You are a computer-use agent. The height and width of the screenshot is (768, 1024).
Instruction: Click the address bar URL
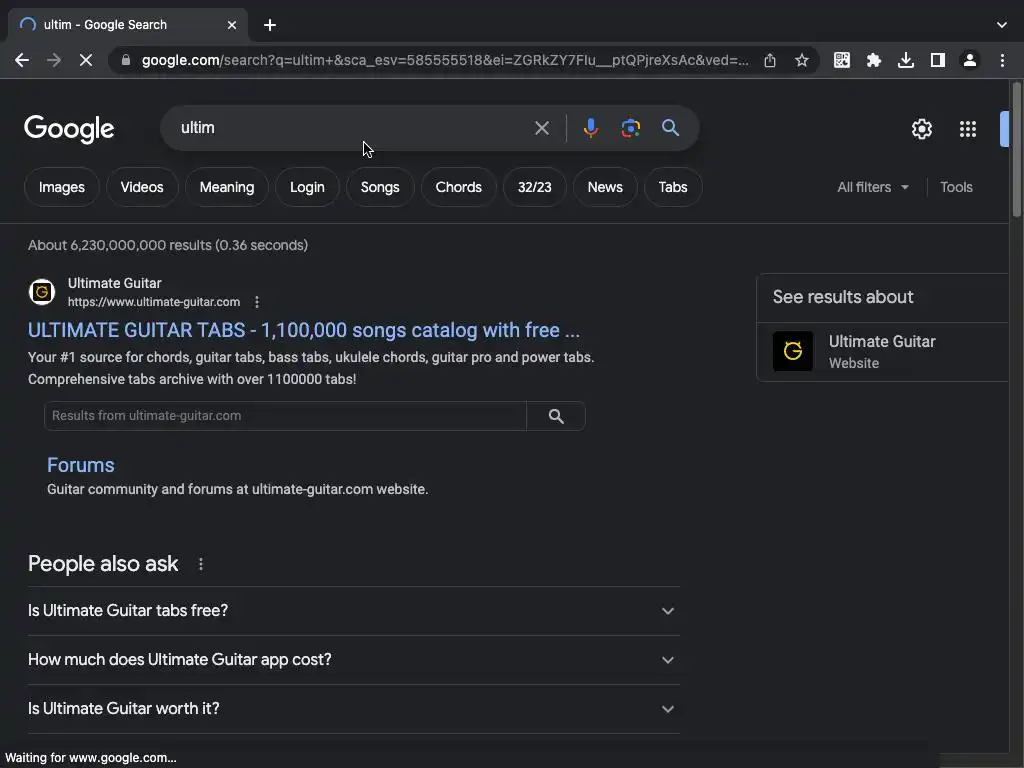point(445,60)
